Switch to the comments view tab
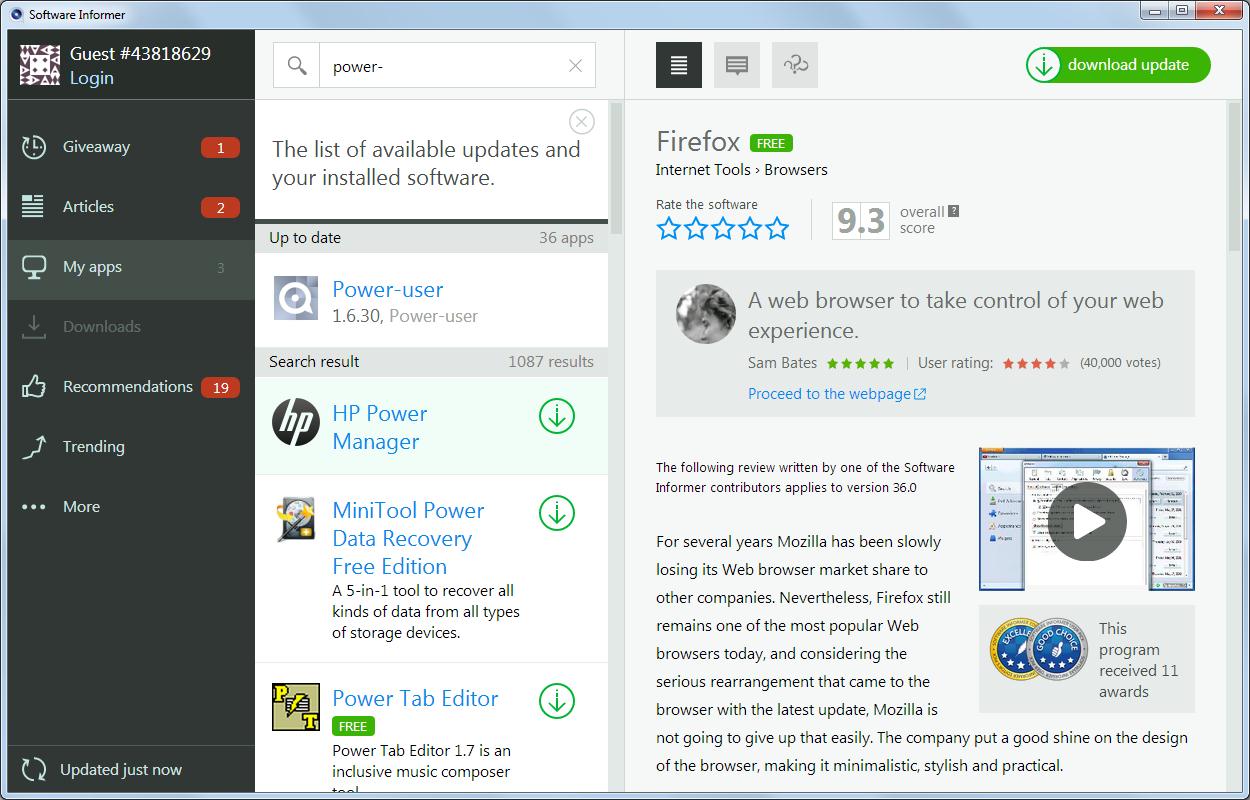 [737, 65]
